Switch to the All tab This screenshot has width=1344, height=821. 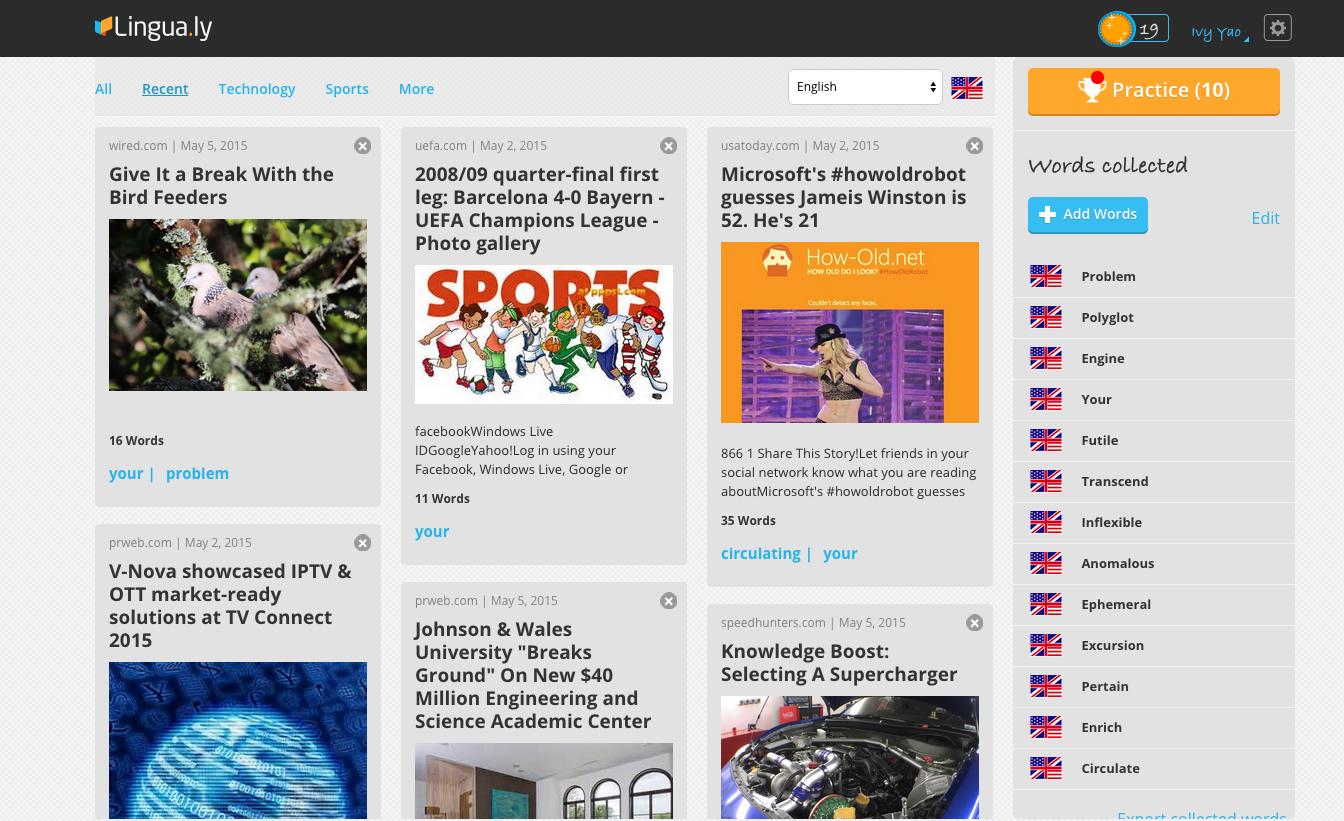pos(103,89)
